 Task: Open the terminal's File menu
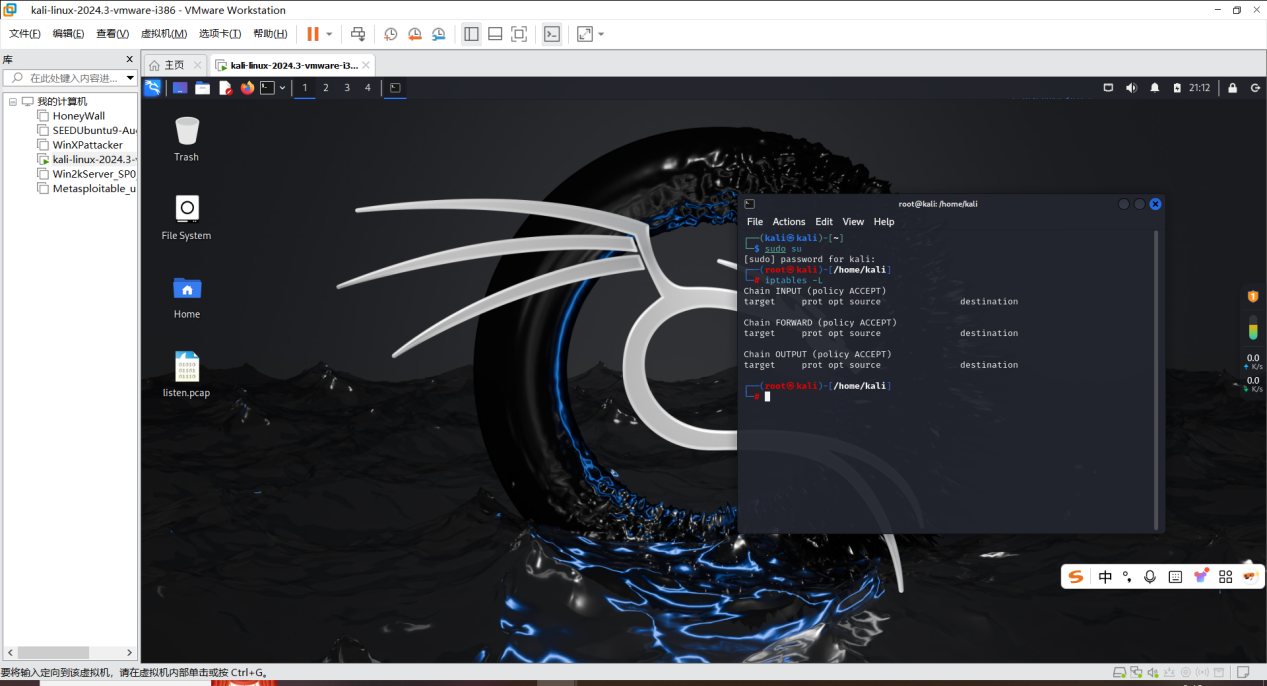(x=755, y=222)
